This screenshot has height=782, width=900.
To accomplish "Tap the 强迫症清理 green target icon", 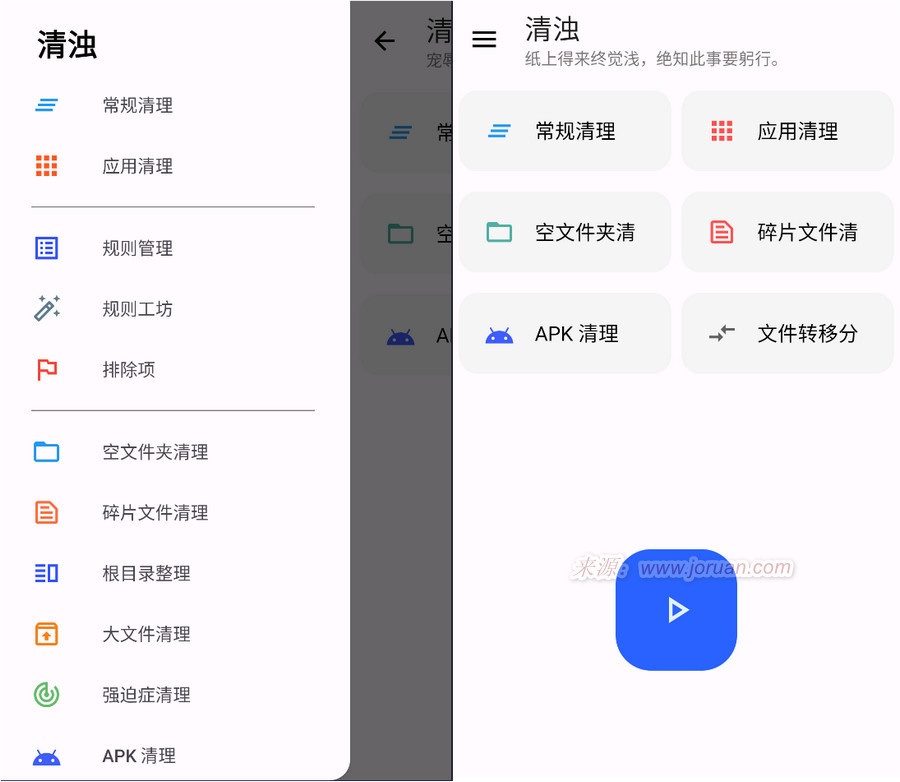I will [x=47, y=695].
